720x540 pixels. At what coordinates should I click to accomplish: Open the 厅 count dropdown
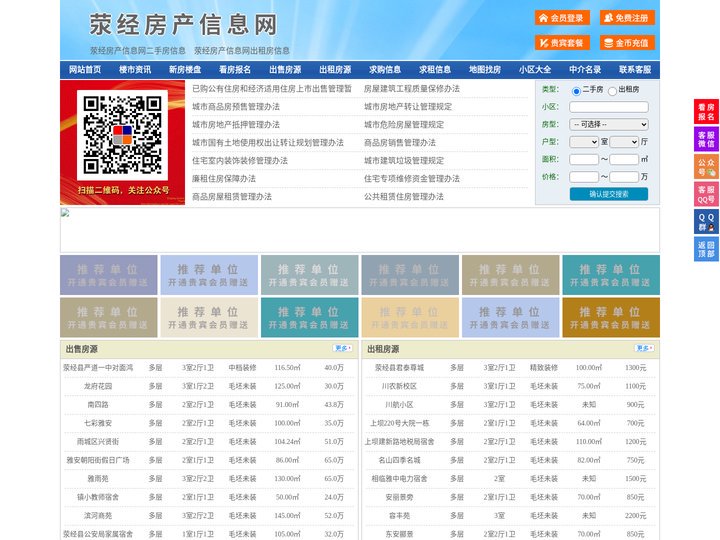tap(624, 142)
